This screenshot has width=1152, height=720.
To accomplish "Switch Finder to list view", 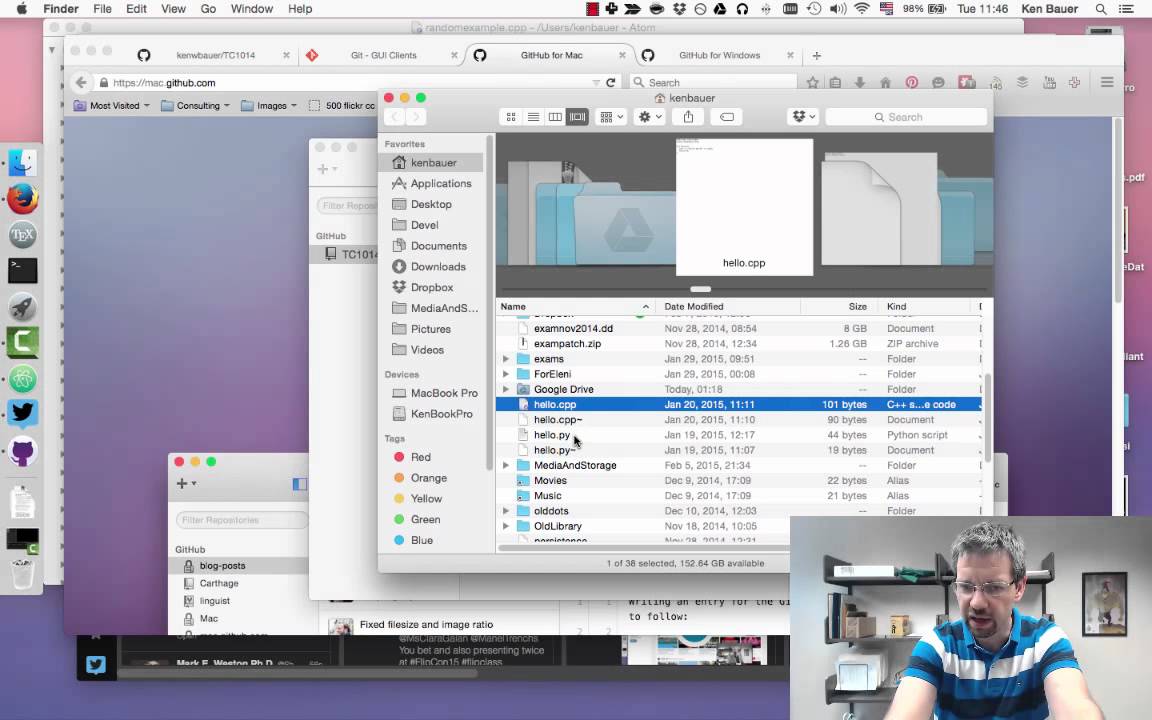I will pos(533,117).
